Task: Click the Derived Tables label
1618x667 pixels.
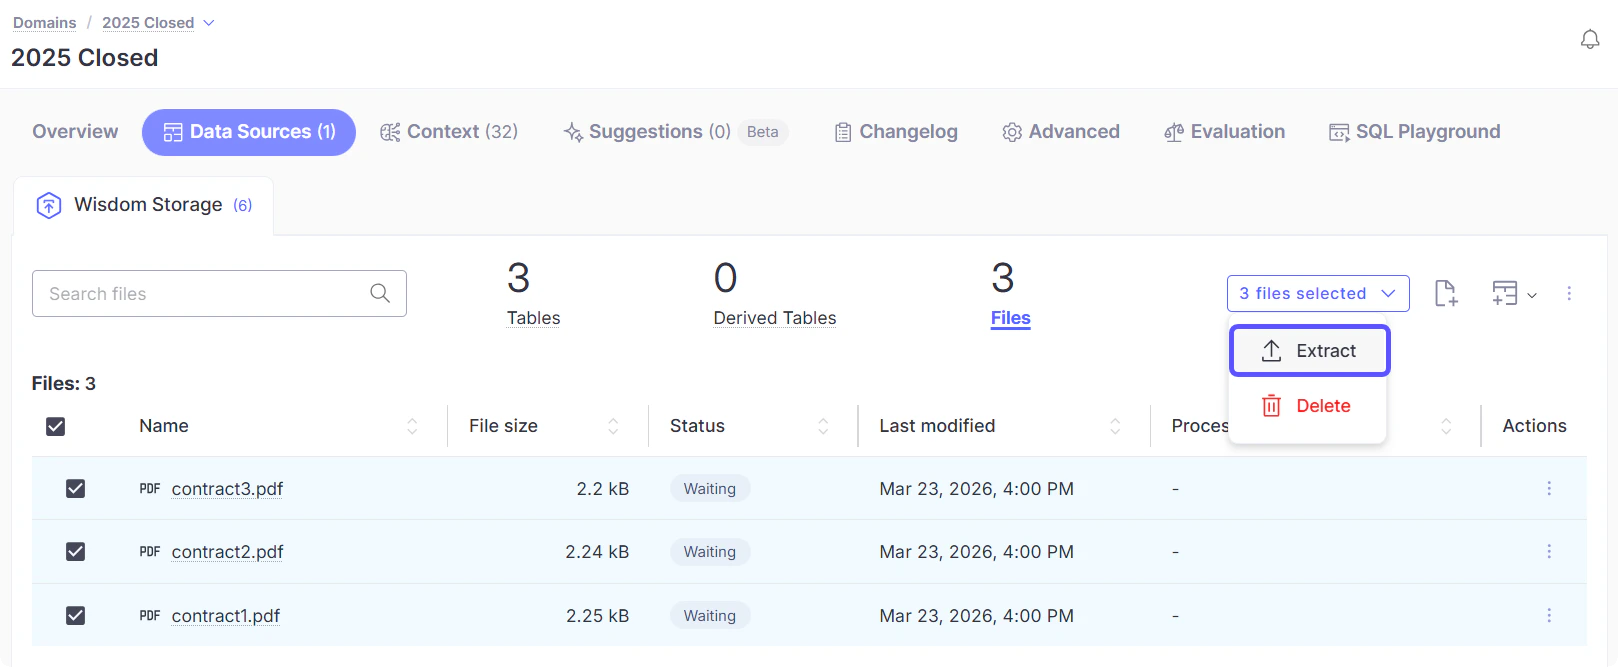Action: 775,318
